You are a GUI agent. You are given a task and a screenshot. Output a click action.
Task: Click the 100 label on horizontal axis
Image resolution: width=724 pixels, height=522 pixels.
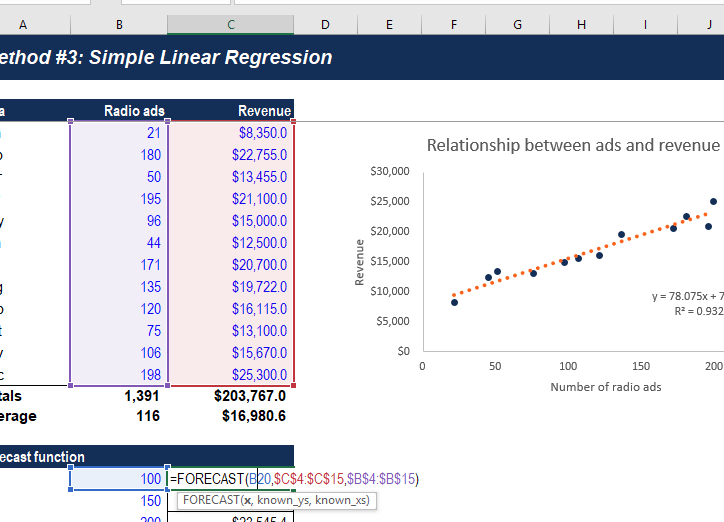coord(568,366)
